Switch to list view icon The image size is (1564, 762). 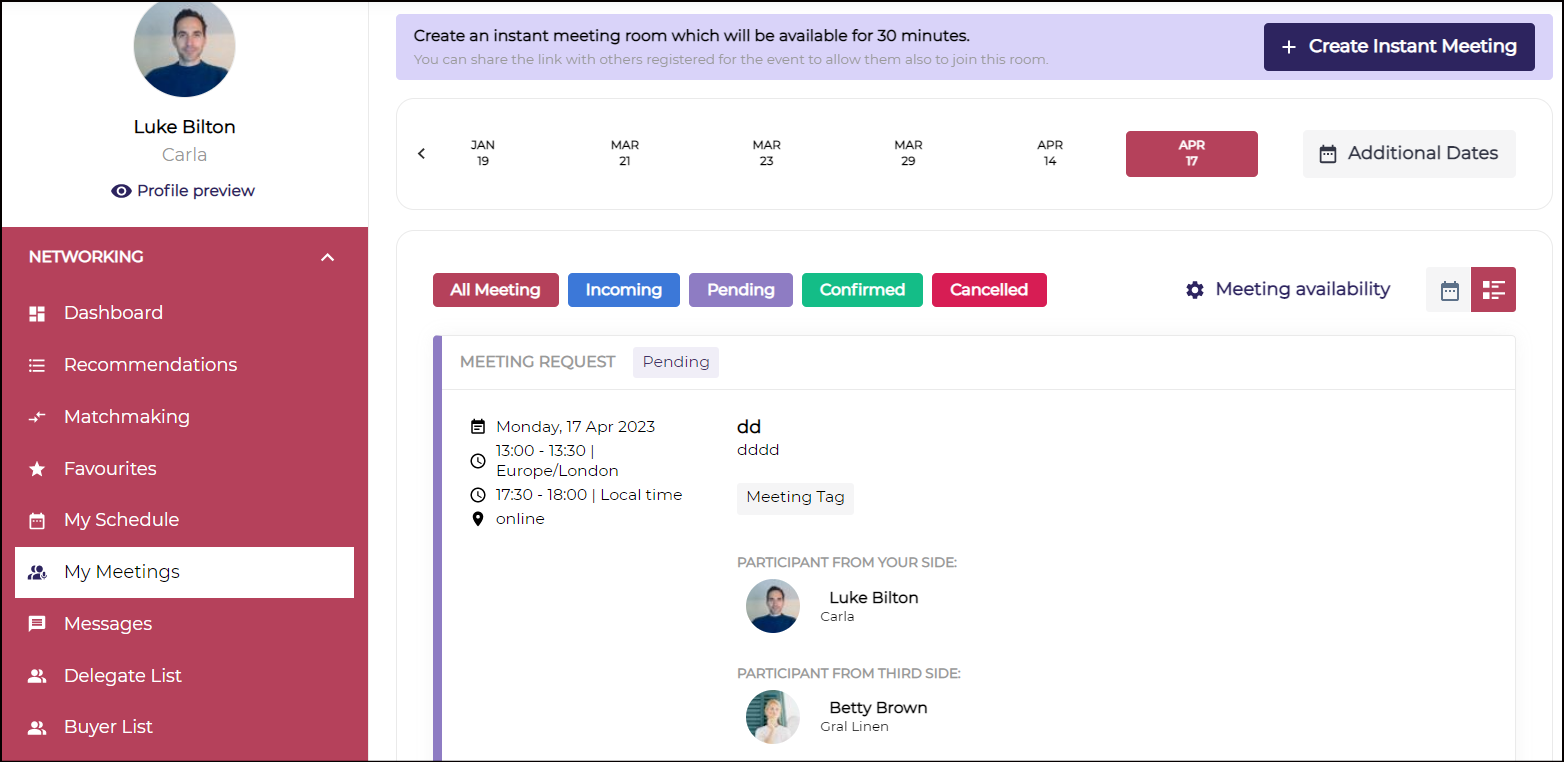(1493, 290)
